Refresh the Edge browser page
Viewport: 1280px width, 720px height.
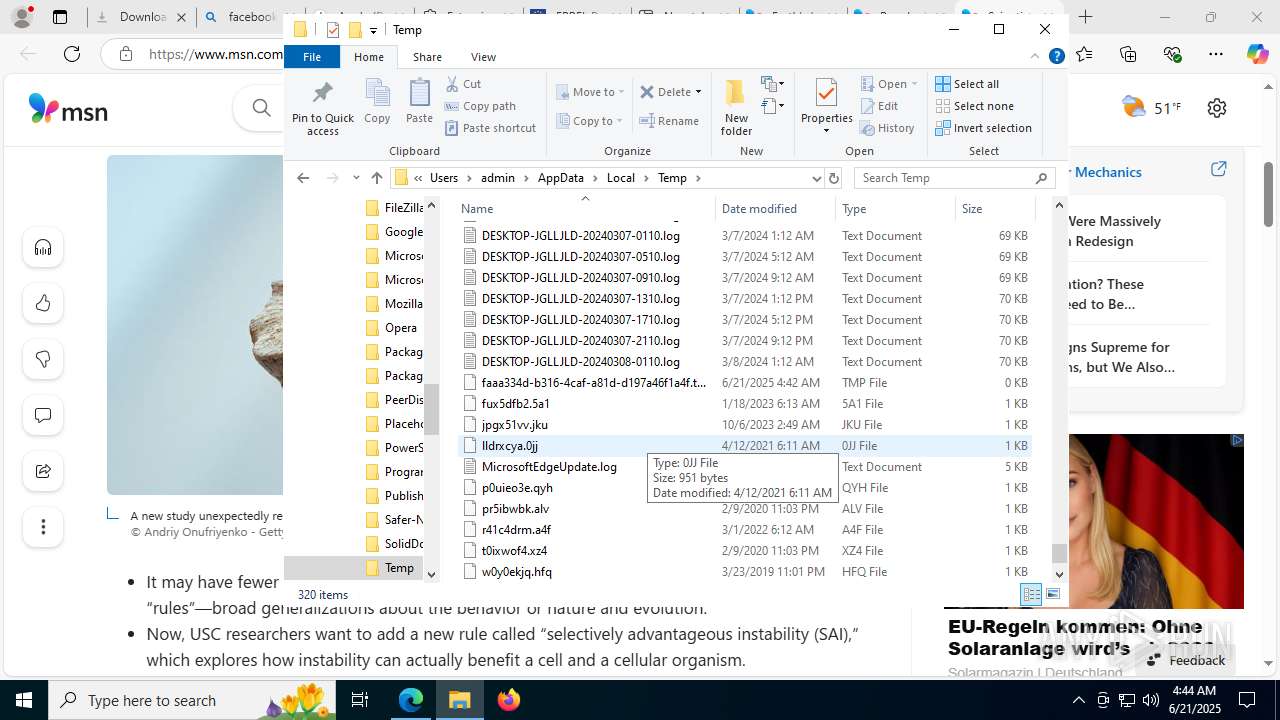pos(72,54)
